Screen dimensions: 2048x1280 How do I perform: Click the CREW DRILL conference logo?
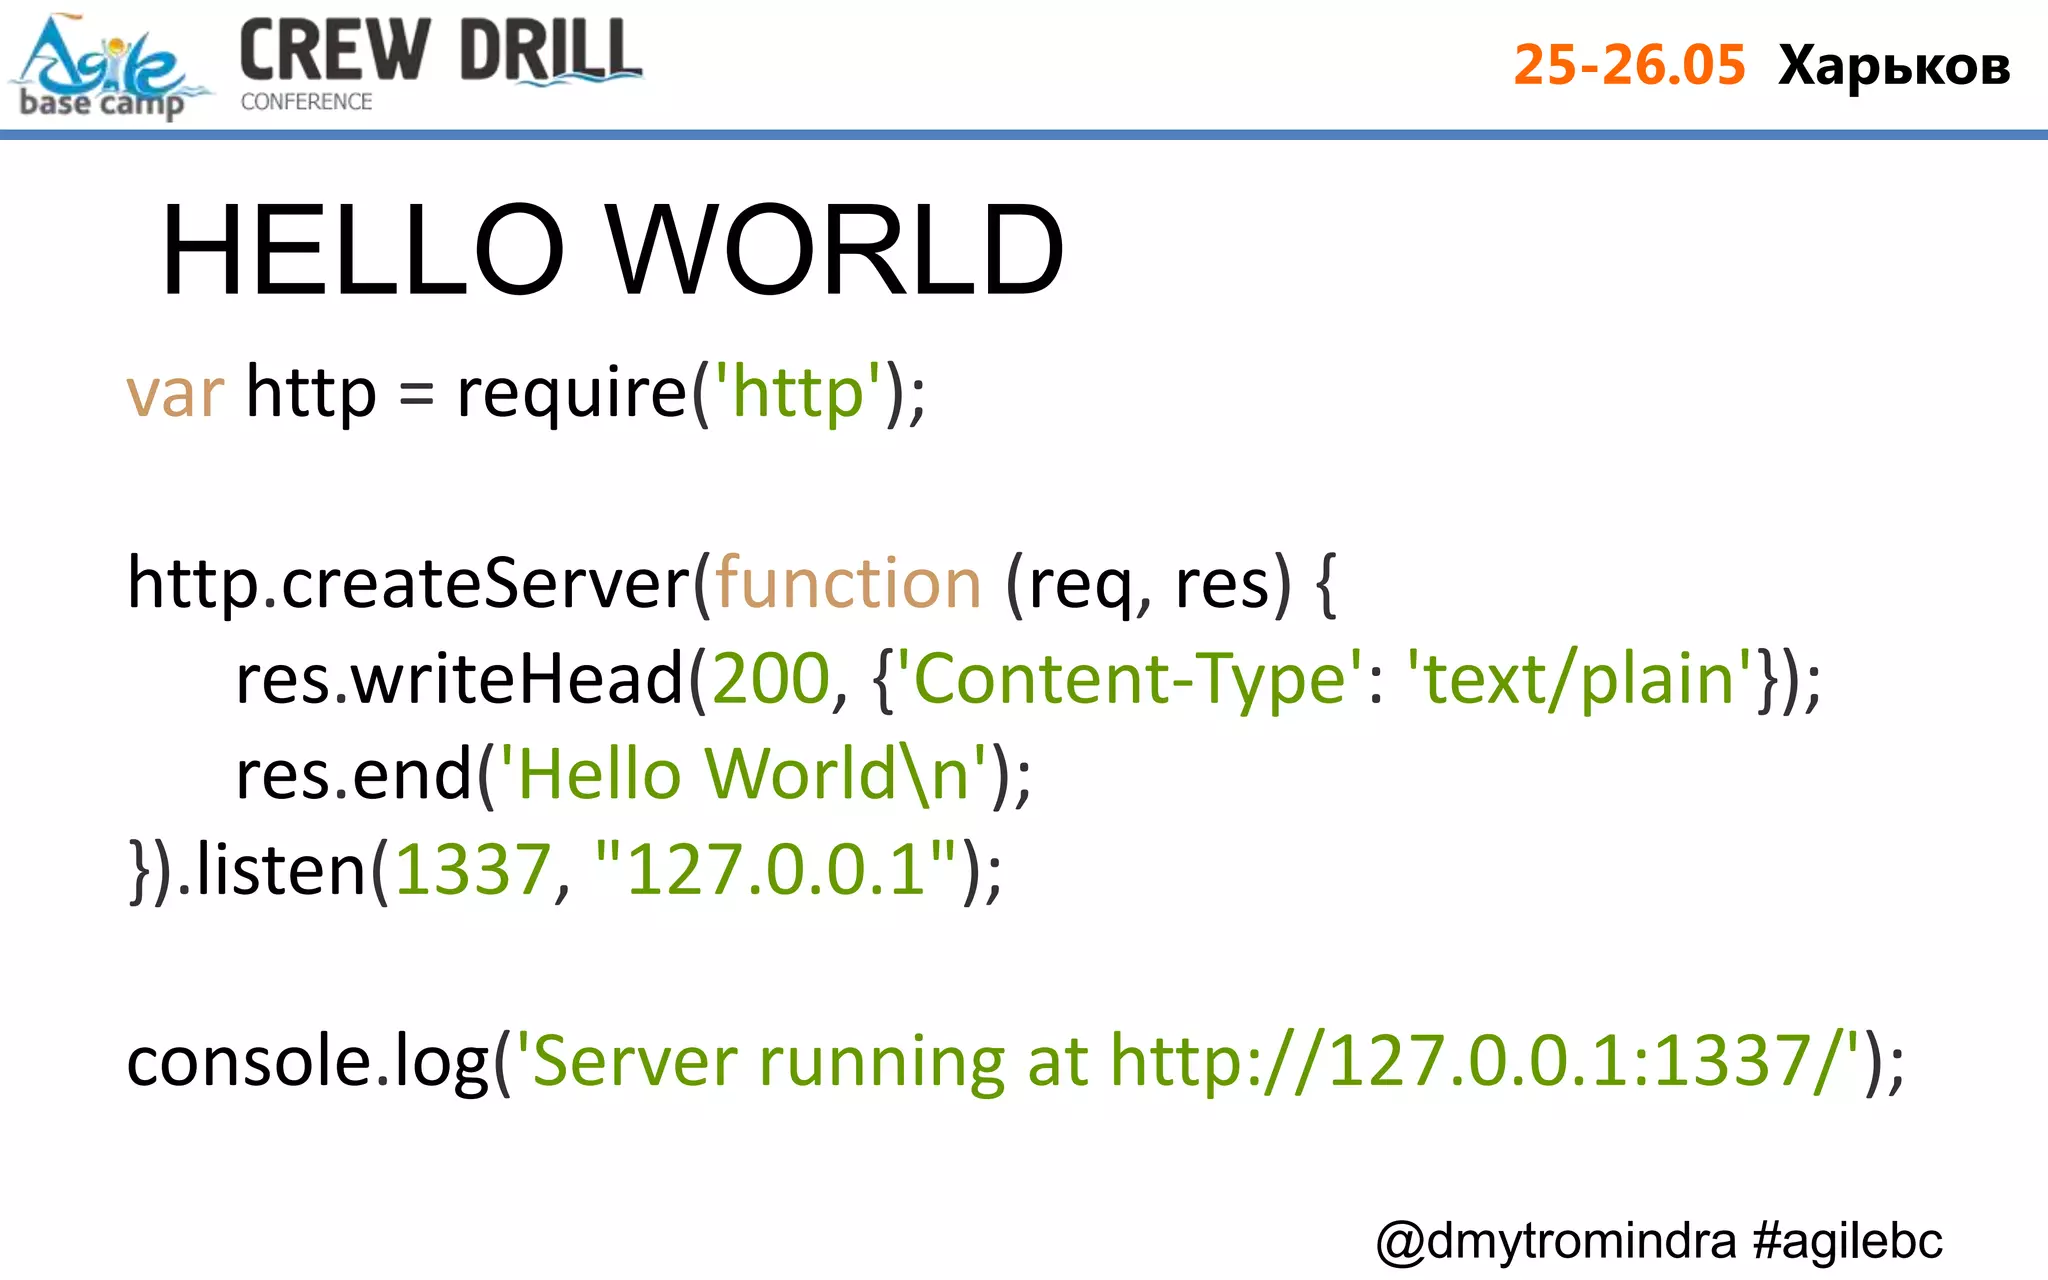pos(440,64)
